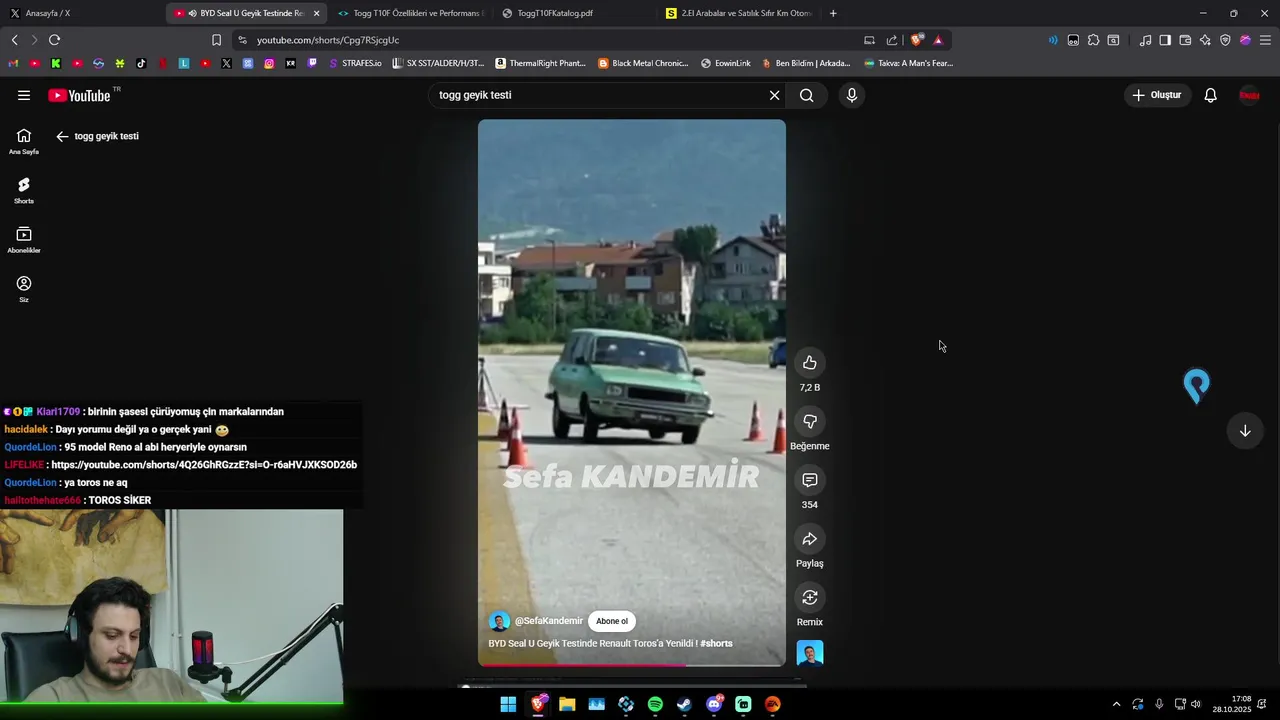Share the short with the Paylaş icon

810,539
